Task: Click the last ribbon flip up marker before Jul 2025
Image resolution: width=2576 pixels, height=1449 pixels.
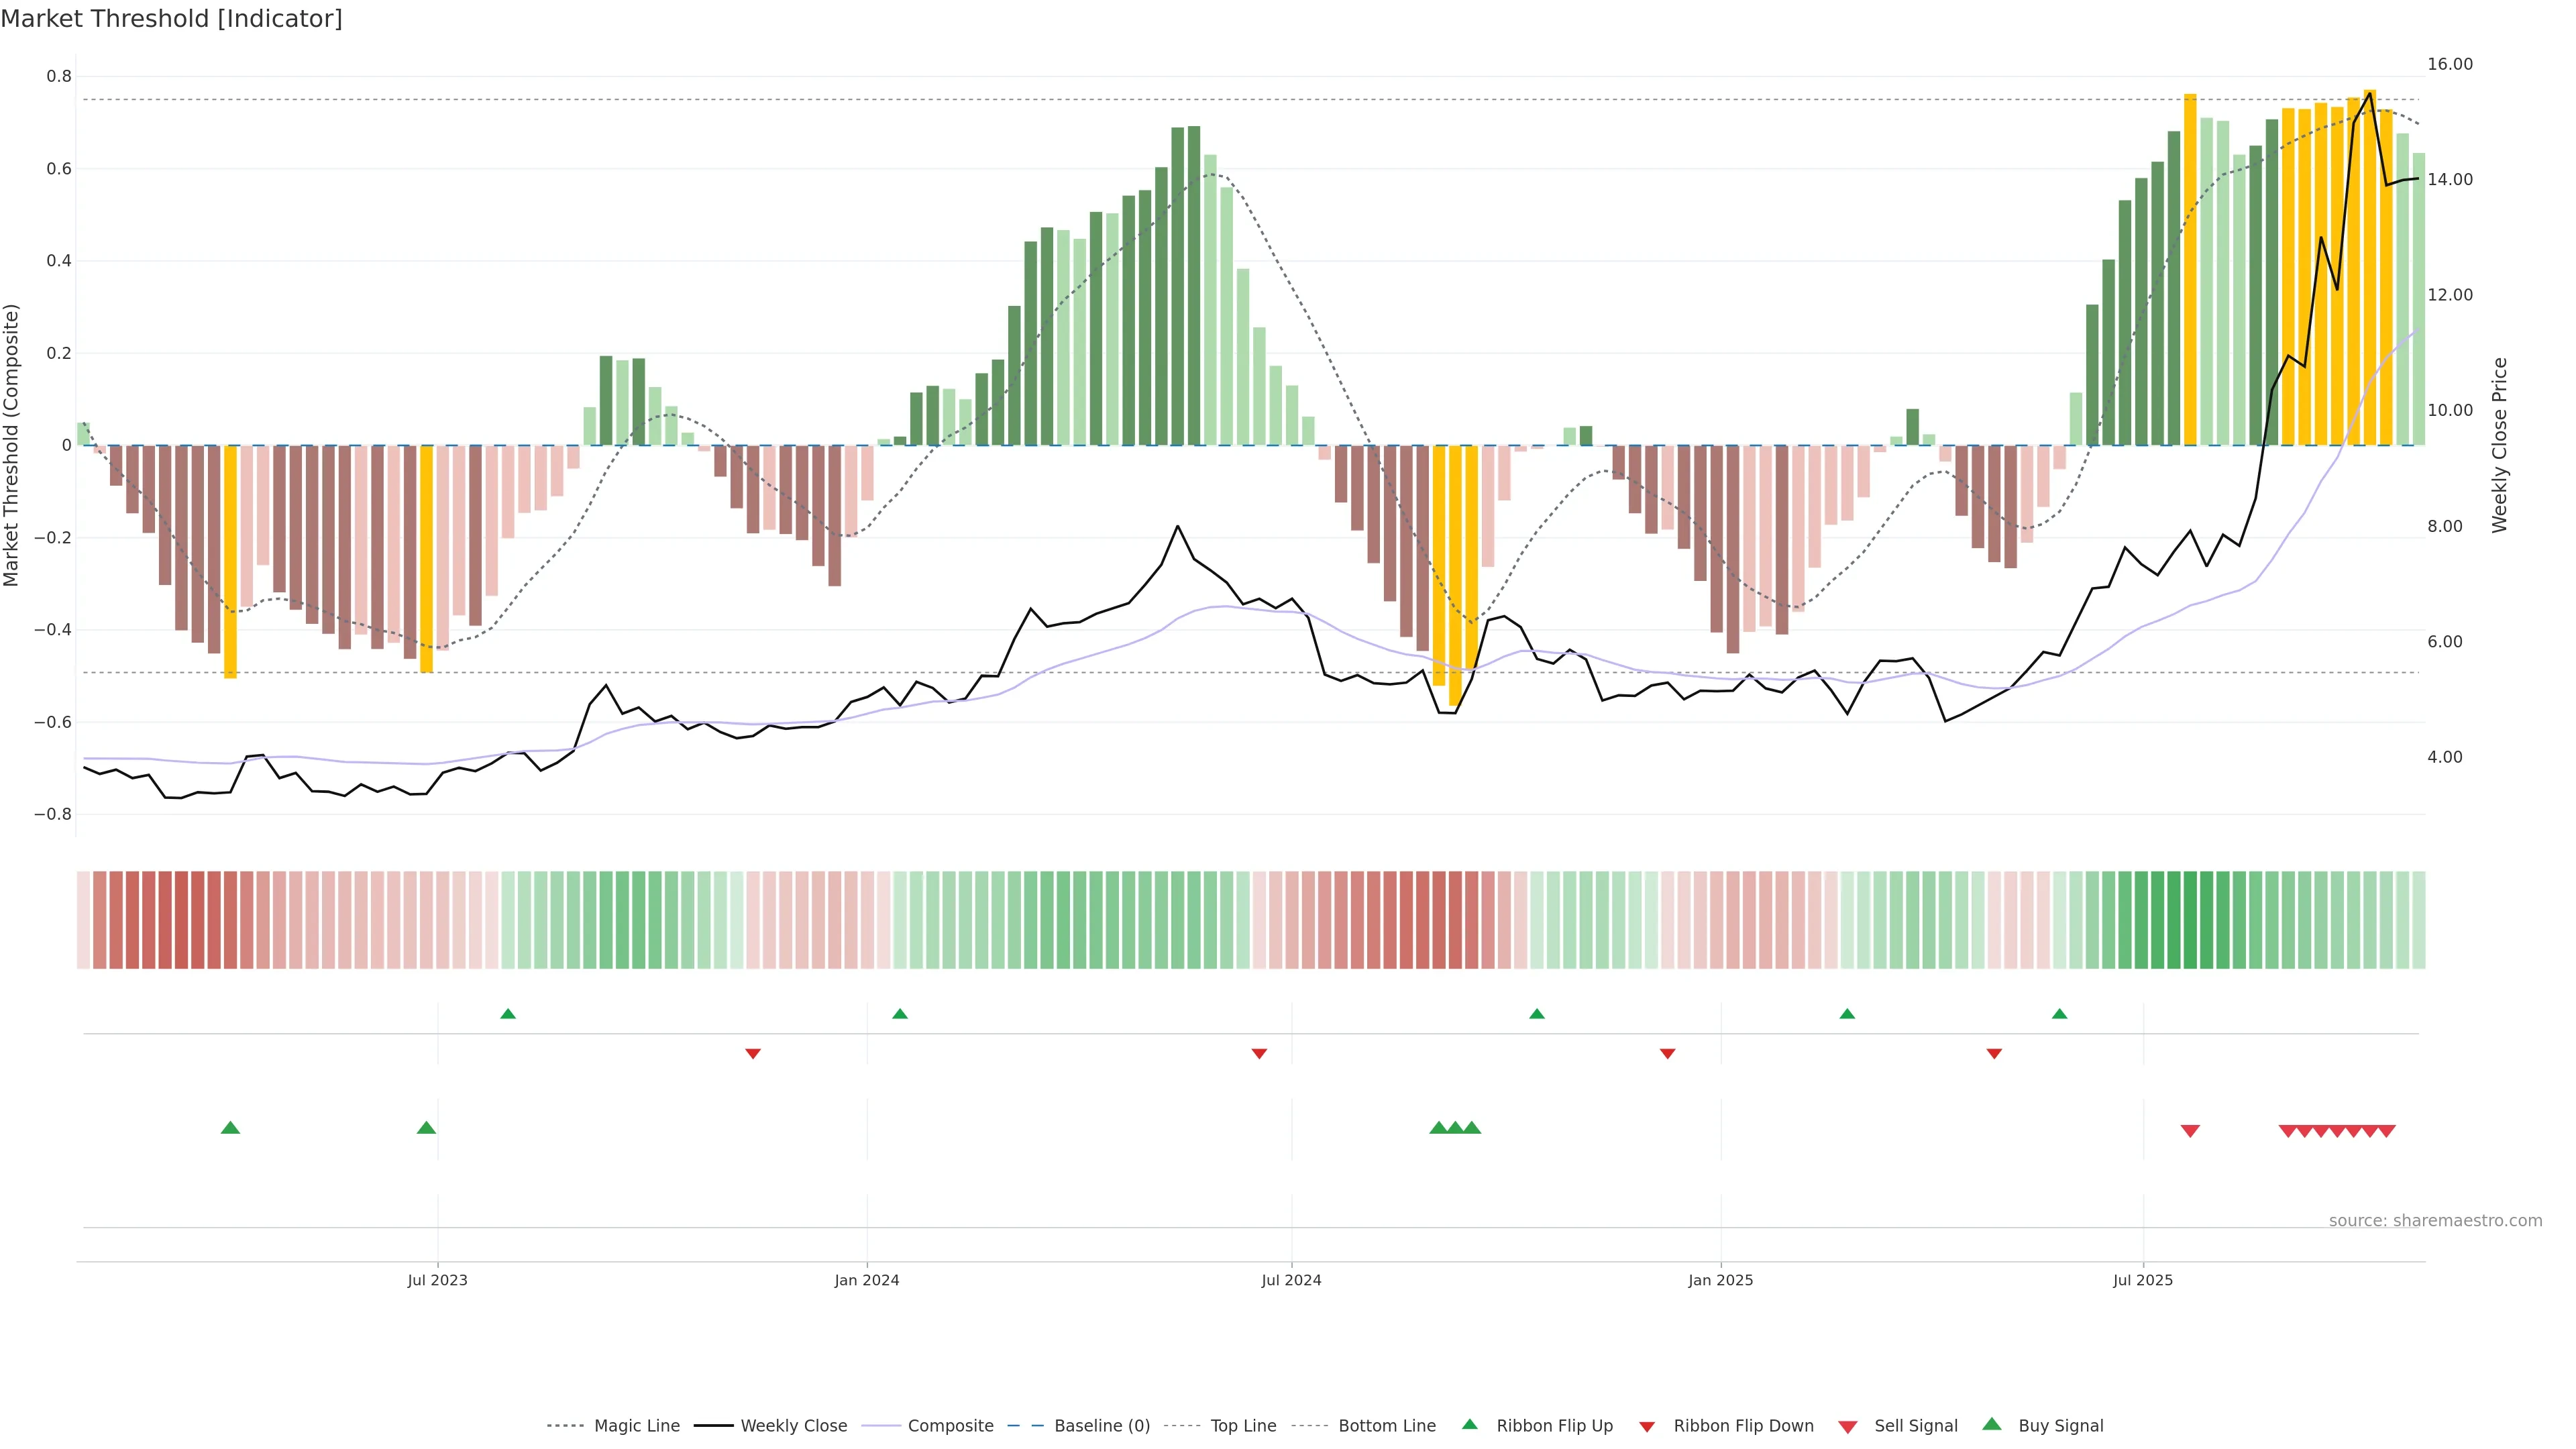Action: point(2059,1014)
